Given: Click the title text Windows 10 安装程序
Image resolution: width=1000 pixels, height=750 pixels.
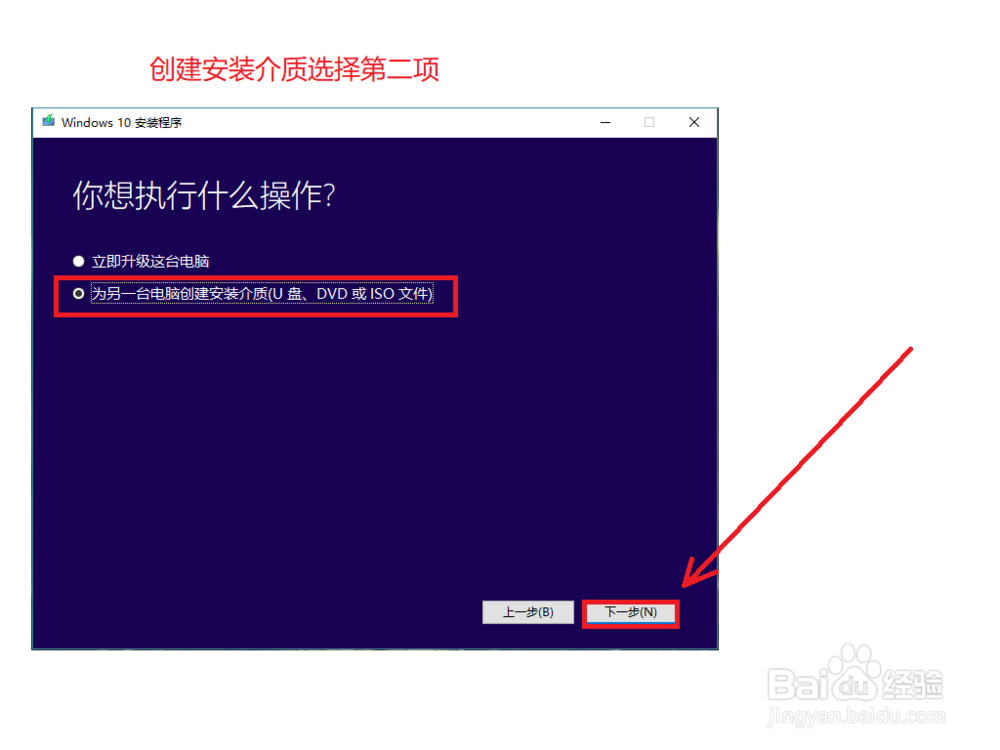Looking at the screenshot, I should pos(122,122).
